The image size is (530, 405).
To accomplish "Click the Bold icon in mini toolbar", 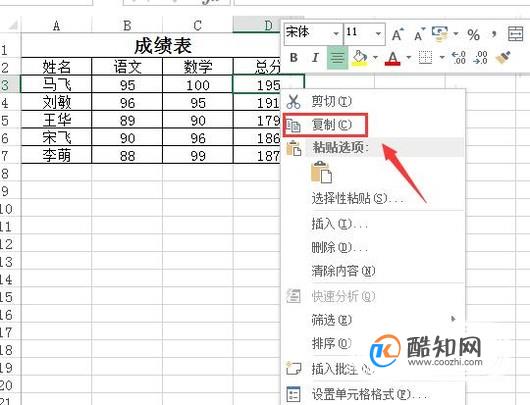I will tap(294, 58).
